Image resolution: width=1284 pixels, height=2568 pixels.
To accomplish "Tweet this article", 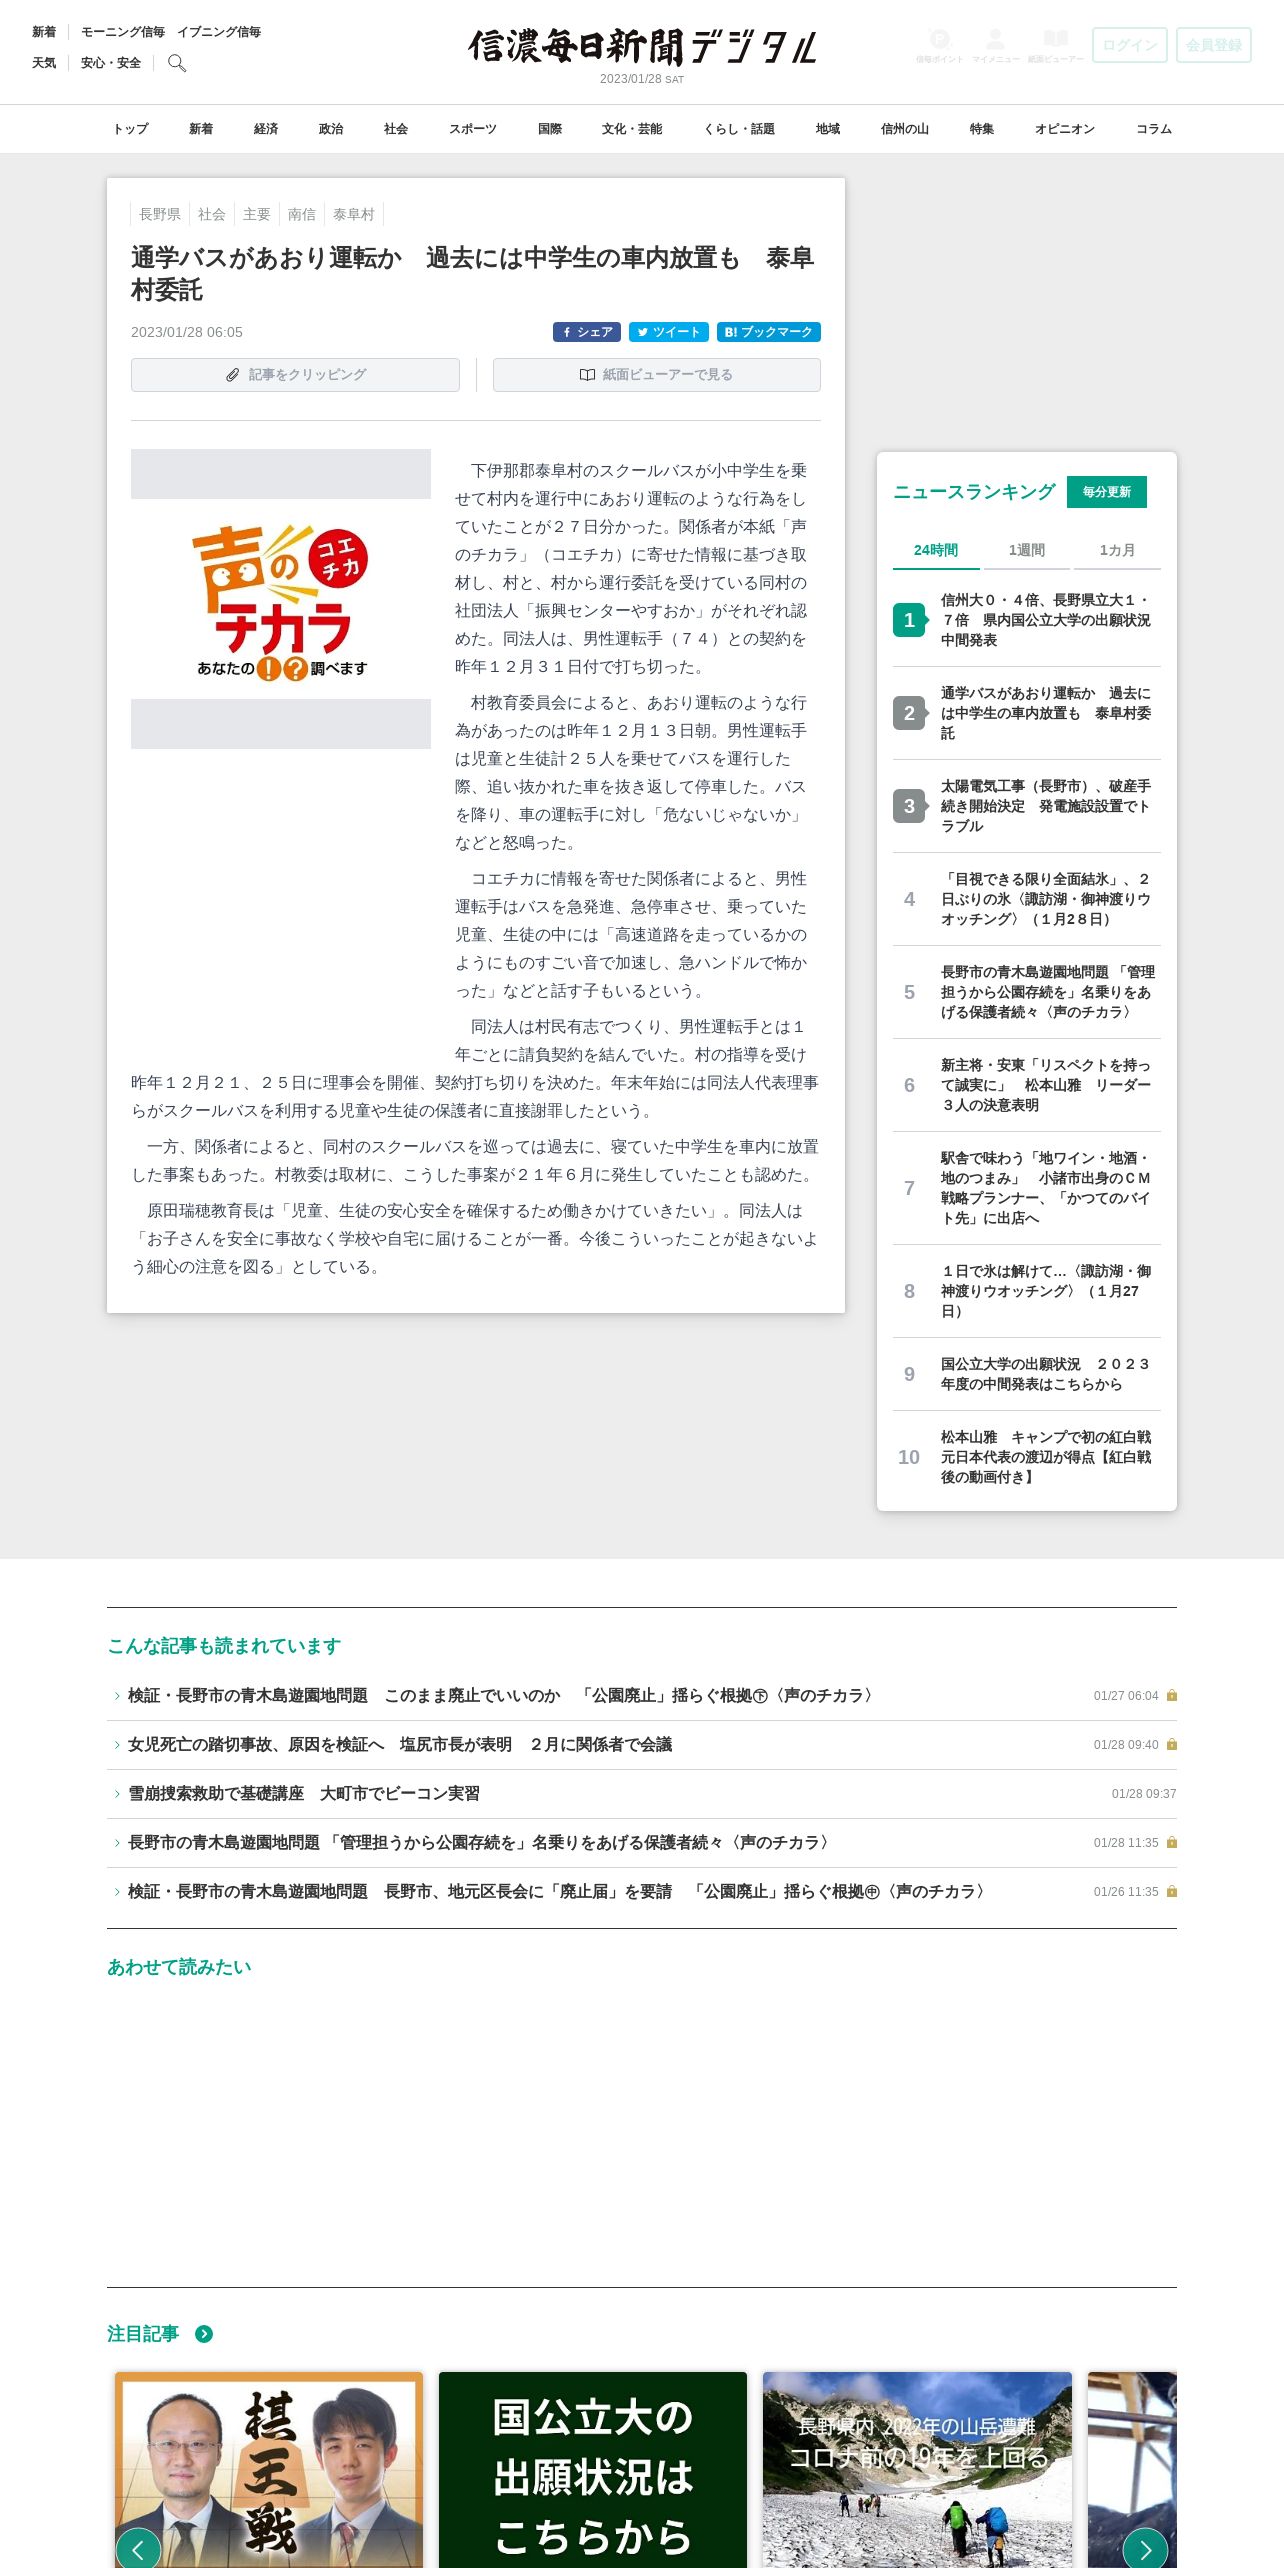I will (x=669, y=332).
